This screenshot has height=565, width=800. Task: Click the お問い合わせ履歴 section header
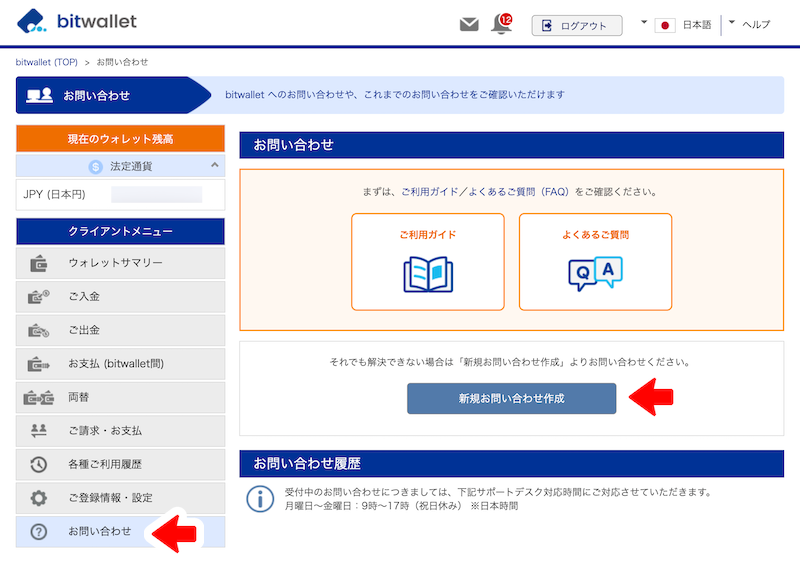pyautogui.click(x=511, y=463)
